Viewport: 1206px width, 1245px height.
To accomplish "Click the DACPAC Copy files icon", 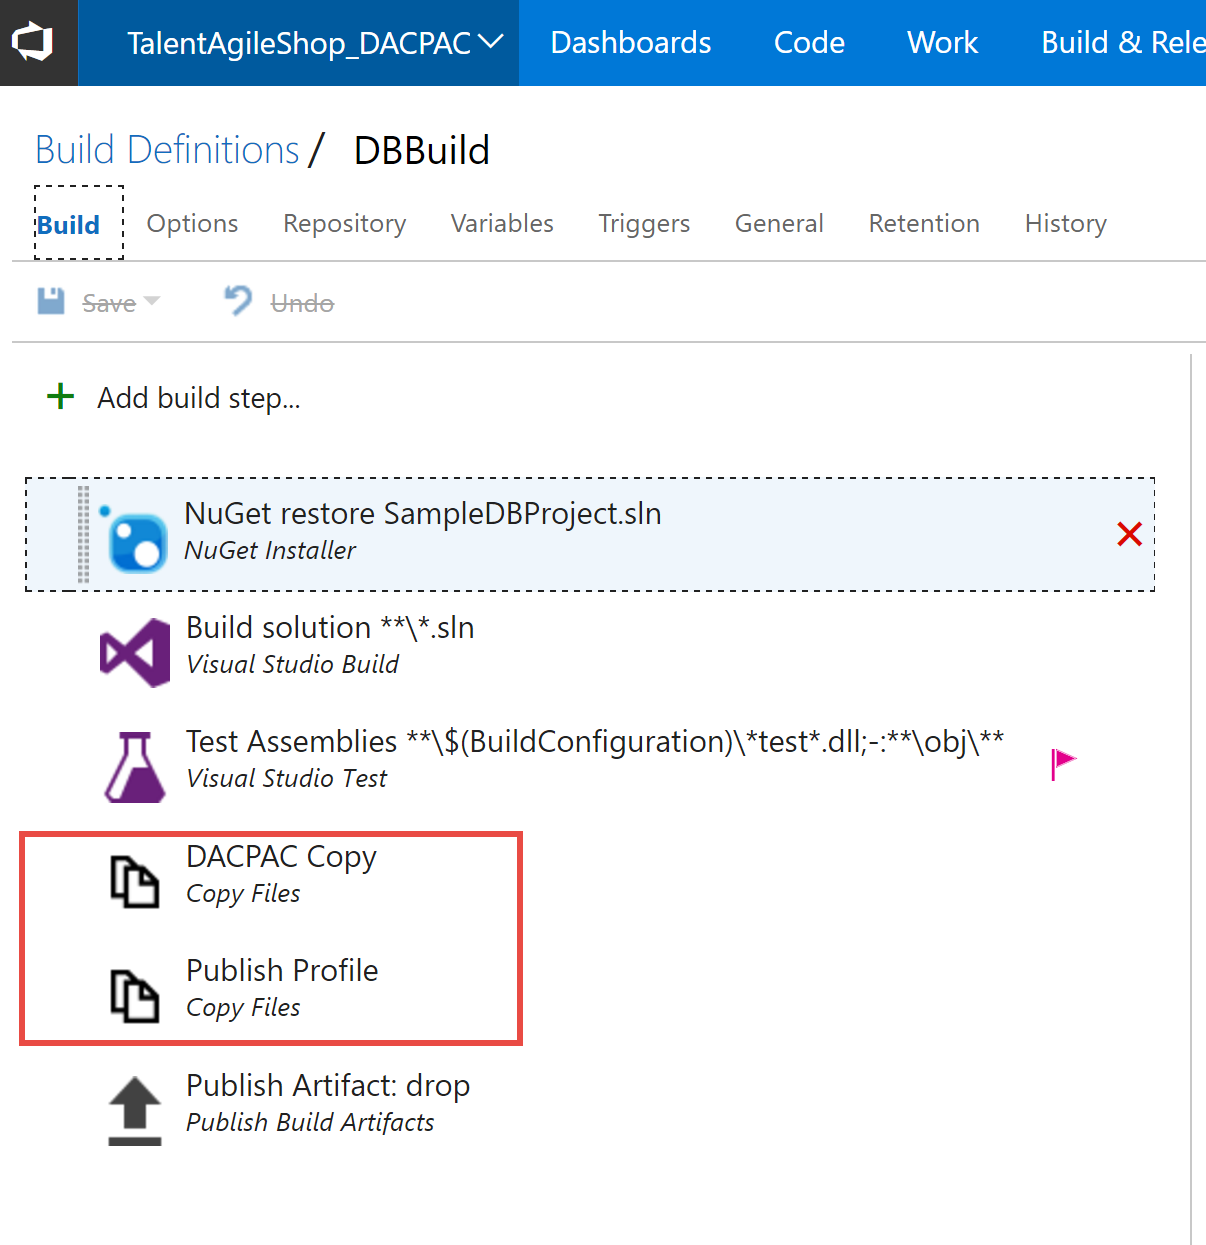I will tap(134, 880).
